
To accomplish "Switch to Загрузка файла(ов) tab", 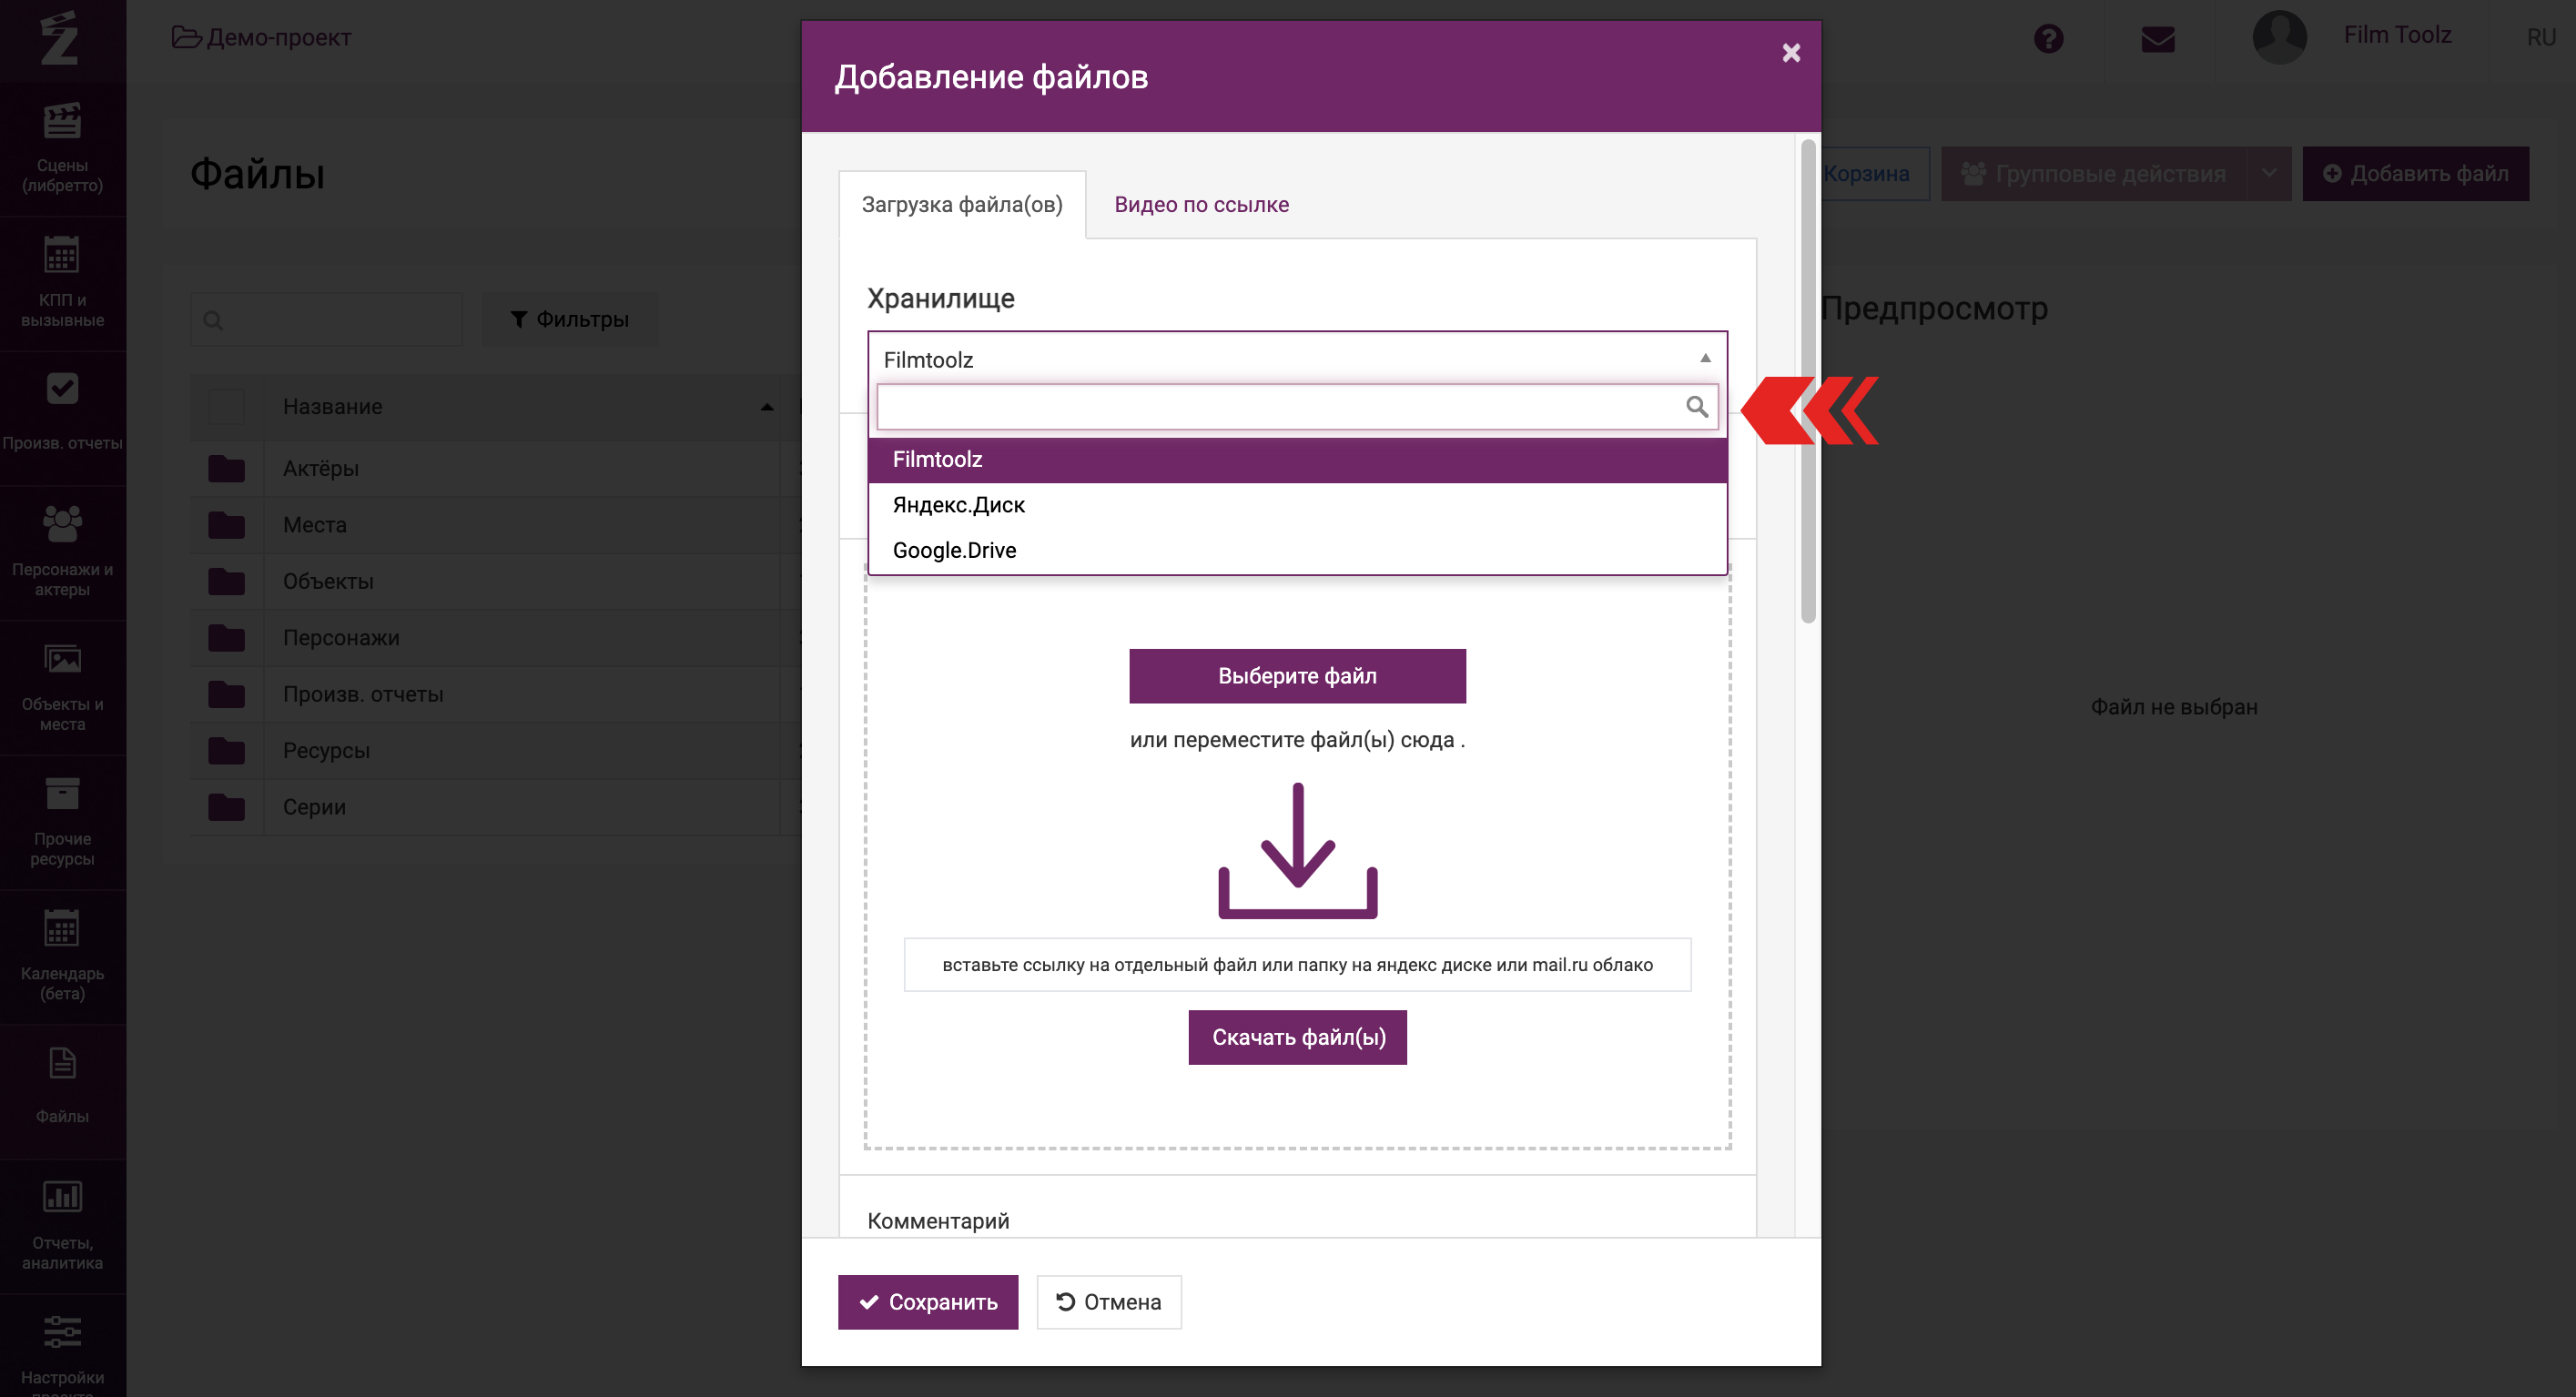I will click(x=962, y=204).
